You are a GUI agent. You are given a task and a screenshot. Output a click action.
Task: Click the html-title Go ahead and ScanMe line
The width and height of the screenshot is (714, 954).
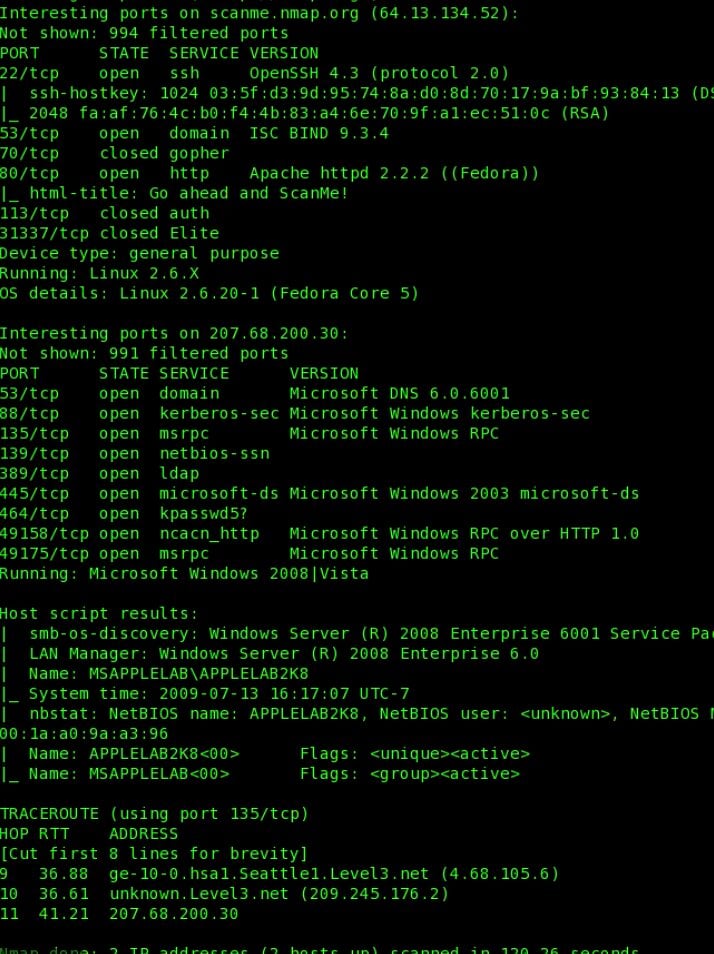[174, 193]
